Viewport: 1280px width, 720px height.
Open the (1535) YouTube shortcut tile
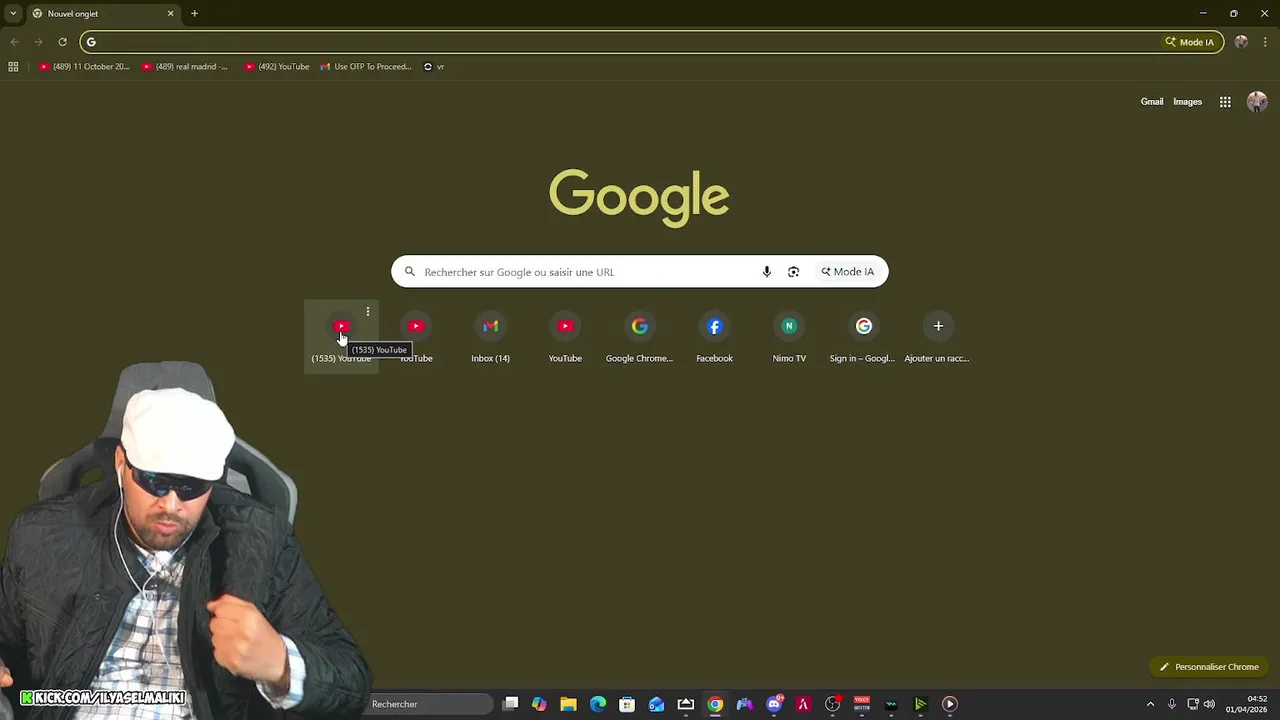point(341,337)
